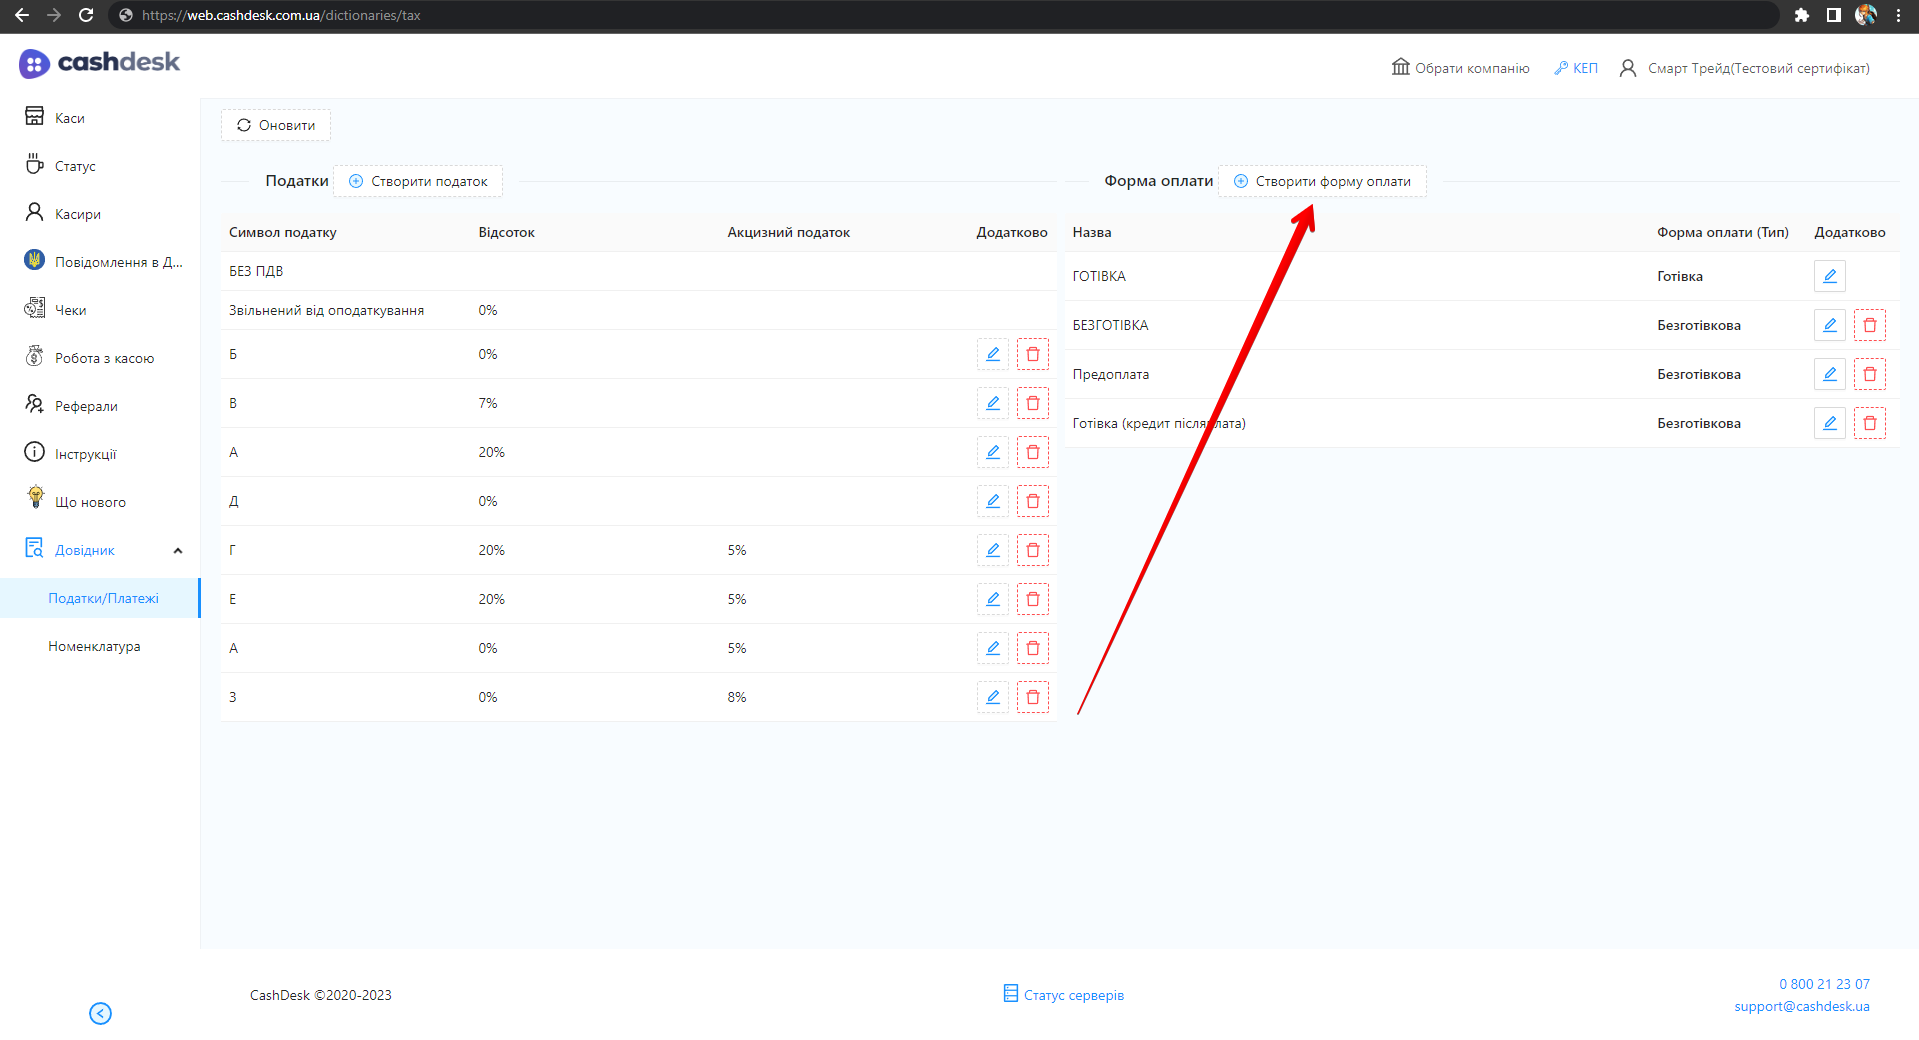
Task: Click the Створити податок button
Action: click(418, 181)
